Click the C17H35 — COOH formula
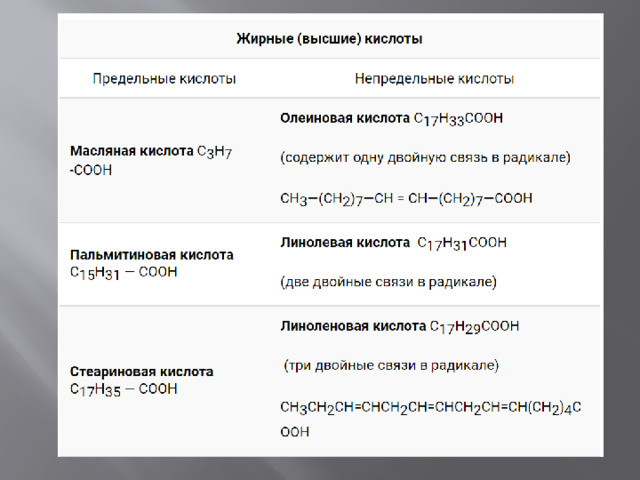Image resolution: width=640 pixels, height=480 pixels. 124,389
